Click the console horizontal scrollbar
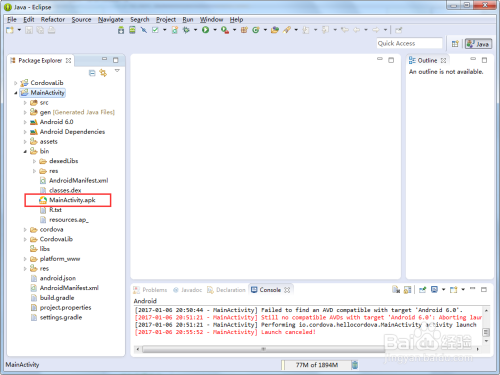This screenshot has width=500, height=375. pos(263,349)
